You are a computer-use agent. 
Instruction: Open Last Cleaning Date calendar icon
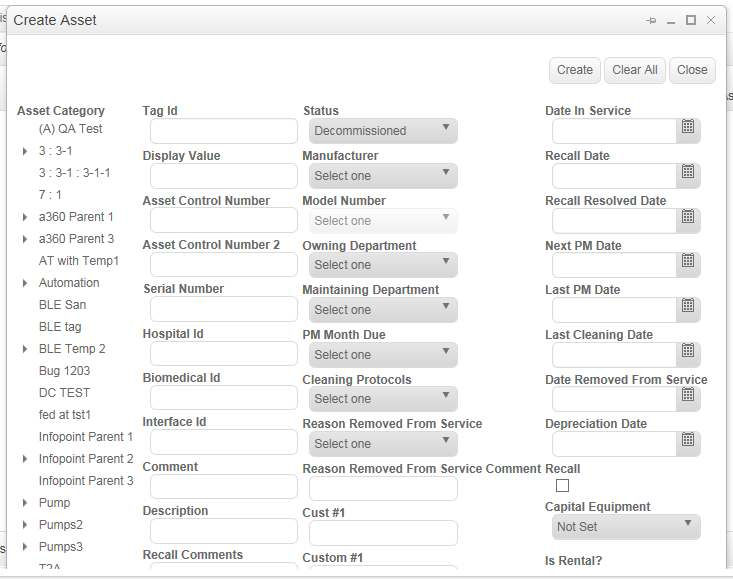click(x=688, y=350)
